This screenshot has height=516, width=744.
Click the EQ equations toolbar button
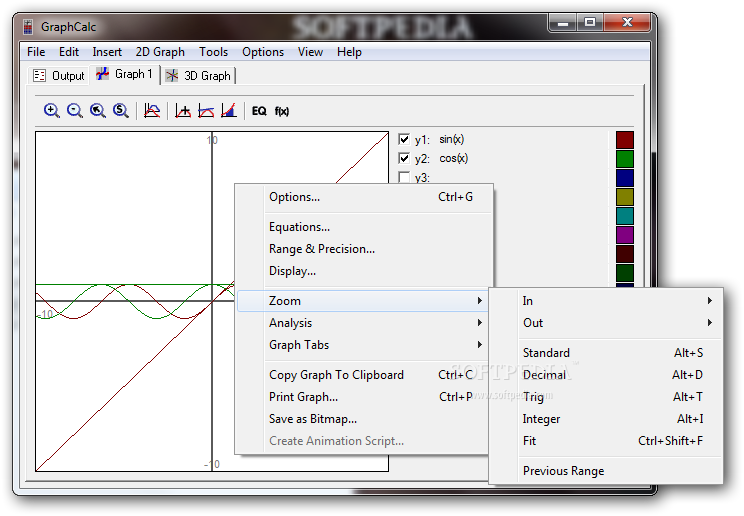[x=259, y=111]
